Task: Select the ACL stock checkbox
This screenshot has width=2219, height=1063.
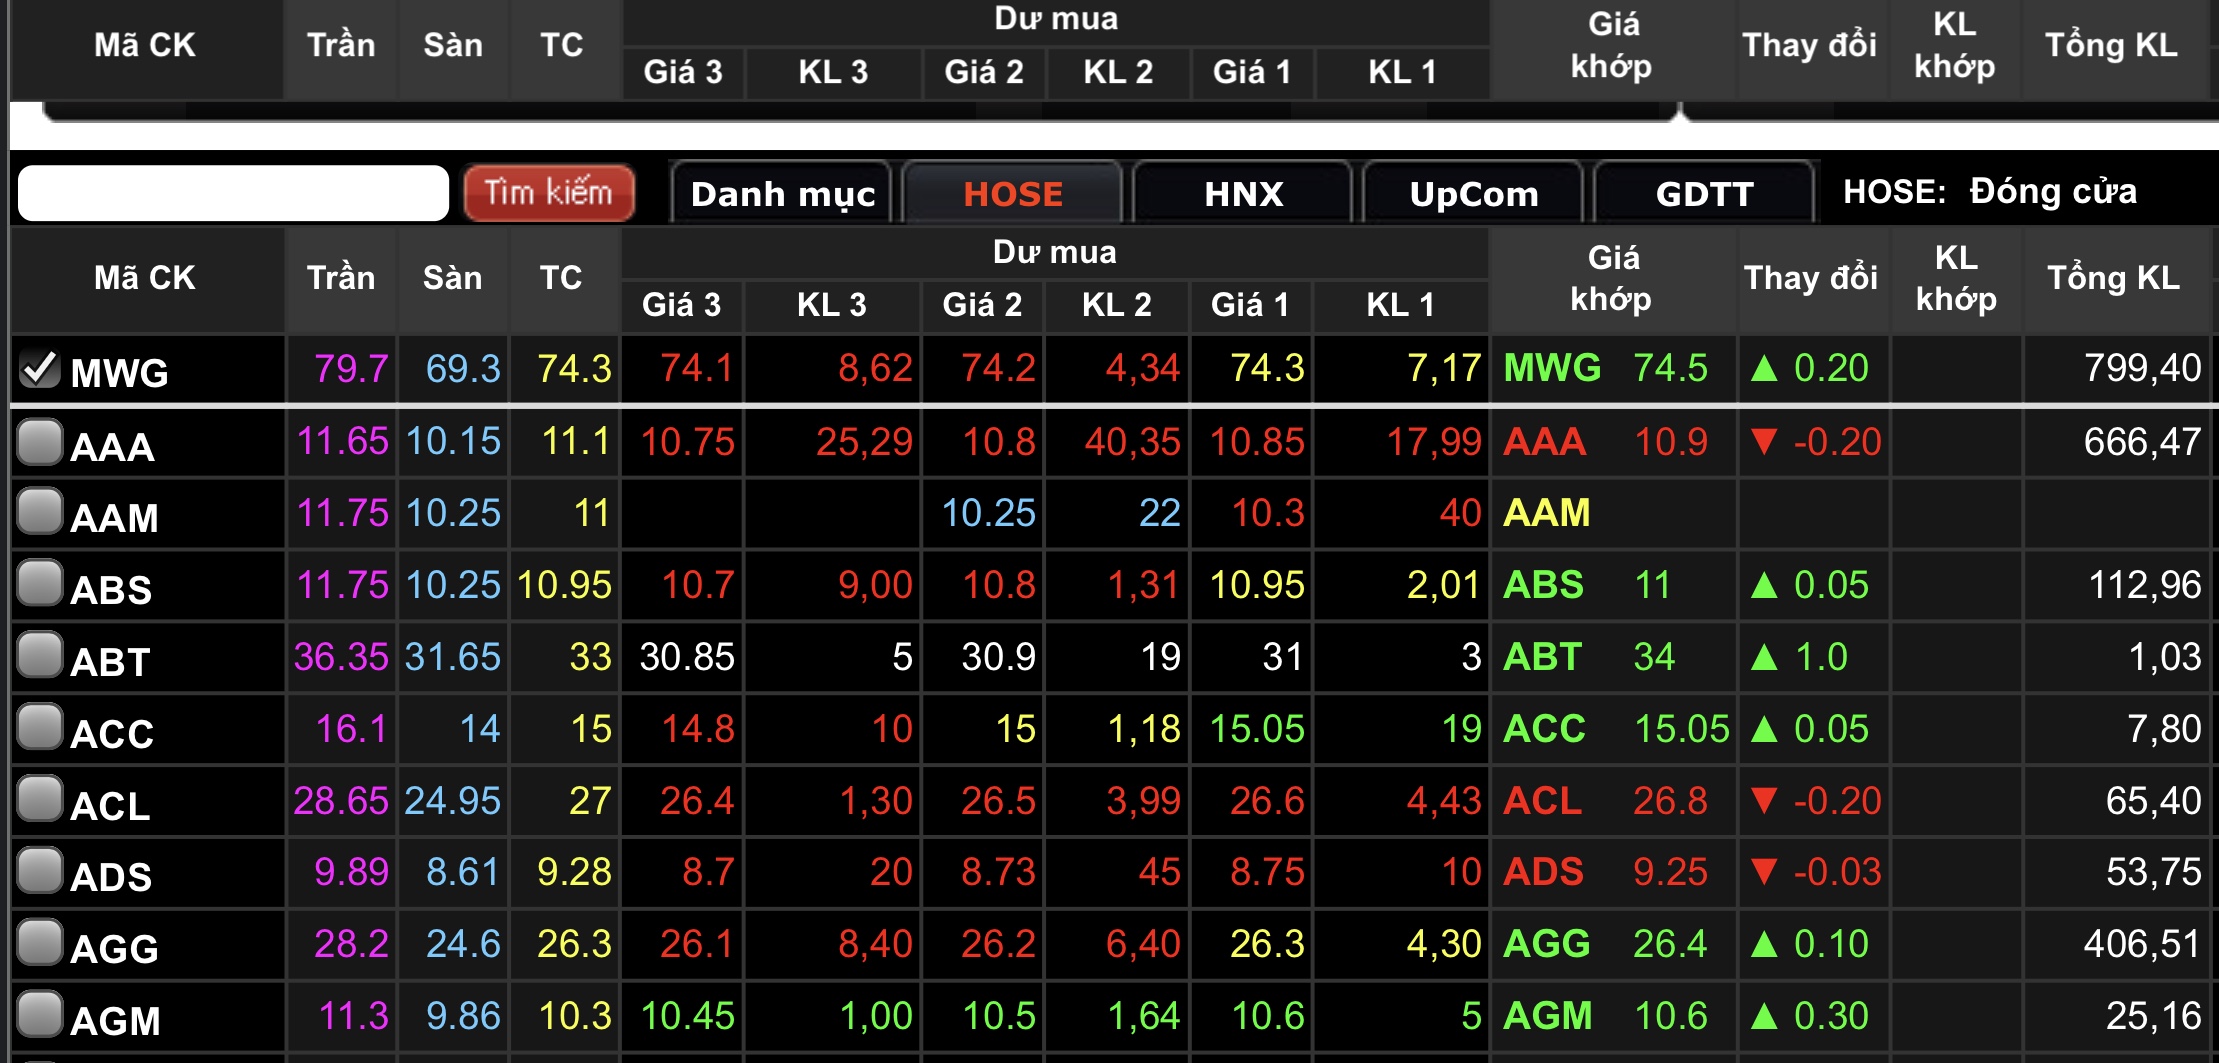Action: coord(40,799)
